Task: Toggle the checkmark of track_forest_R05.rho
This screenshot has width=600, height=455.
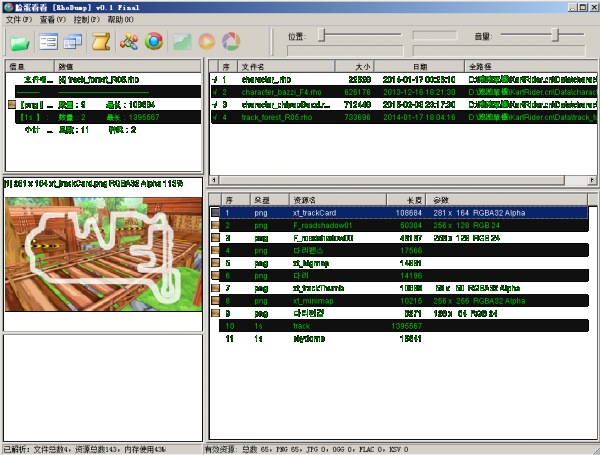Action: tap(215, 117)
